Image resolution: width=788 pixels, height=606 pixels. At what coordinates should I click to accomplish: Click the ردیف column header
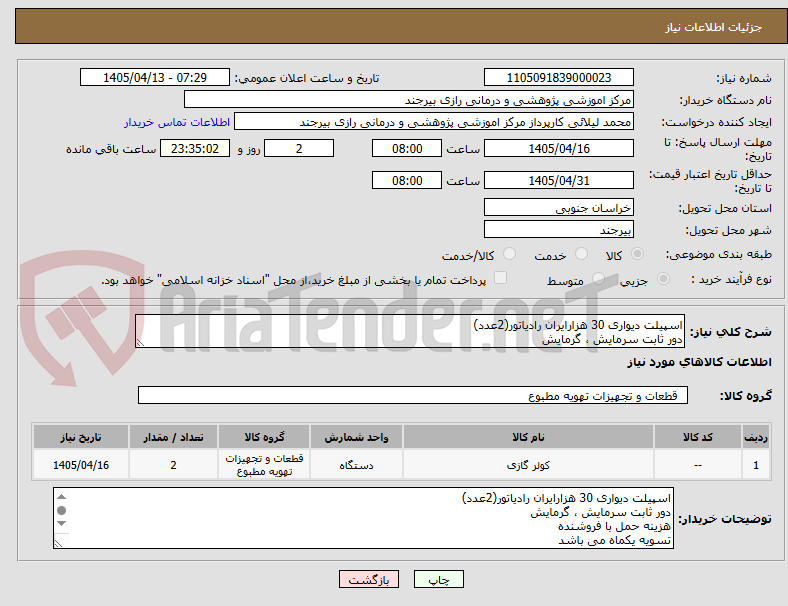tap(755, 437)
